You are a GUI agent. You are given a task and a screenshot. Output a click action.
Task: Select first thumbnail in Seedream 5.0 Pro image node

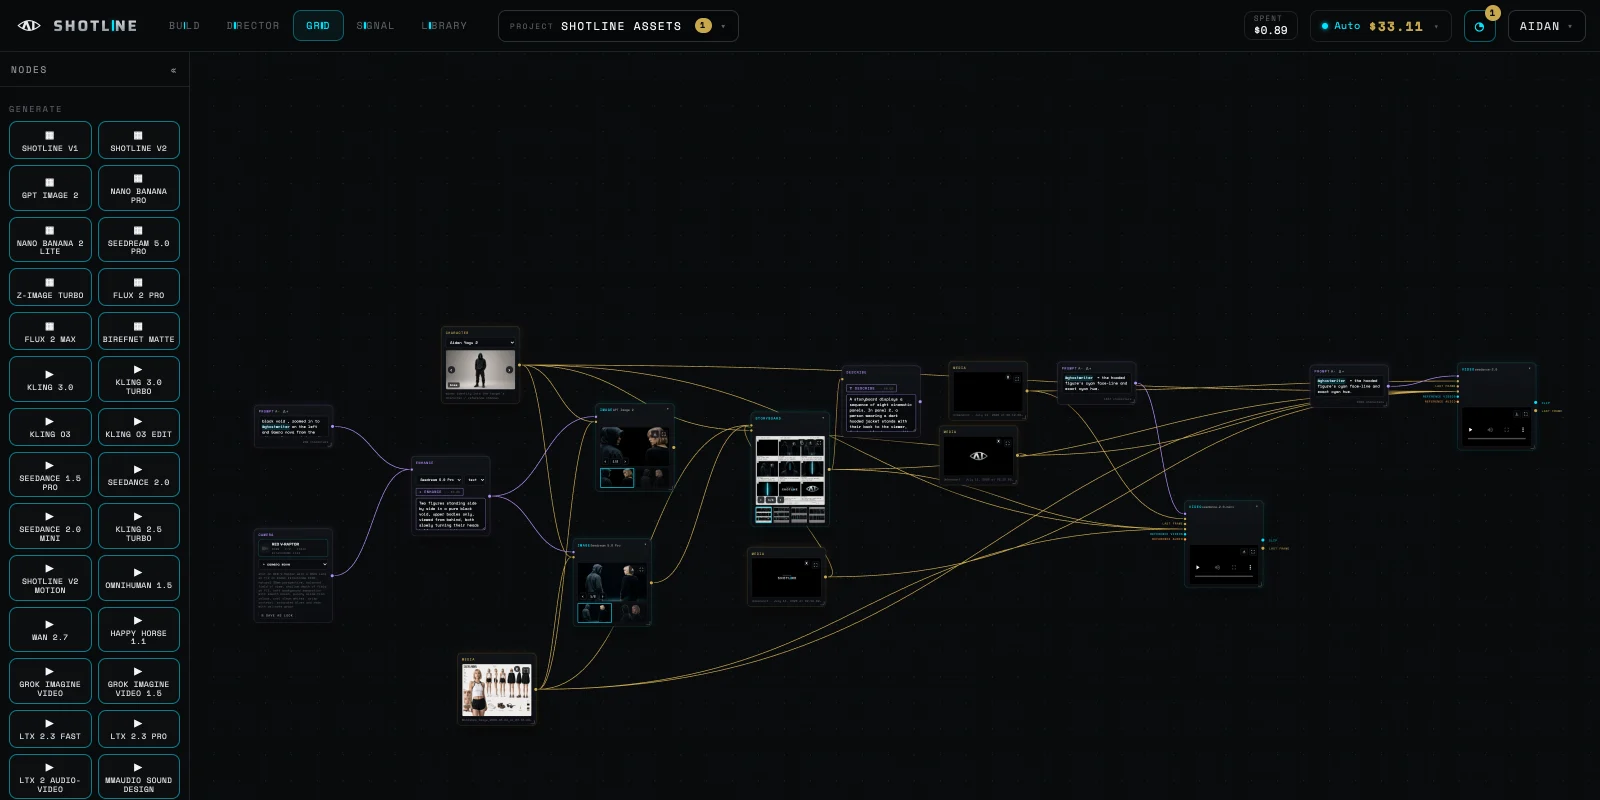click(594, 612)
